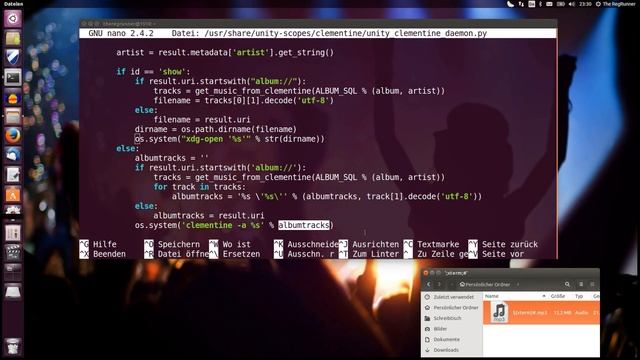Screen dimensions: 640x360
Task: Click the 'Zum Linter' shortcut label in nano
Action: point(376,254)
